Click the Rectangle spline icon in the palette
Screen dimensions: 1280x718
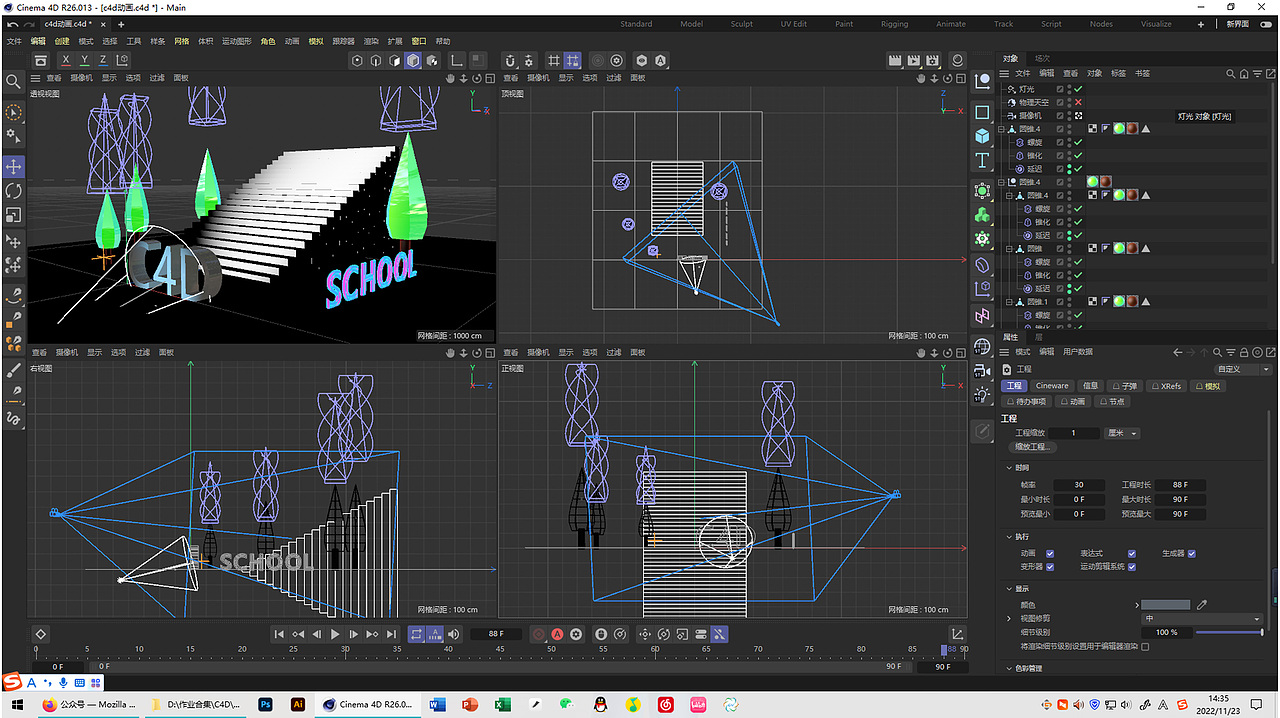click(x=982, y=112)
